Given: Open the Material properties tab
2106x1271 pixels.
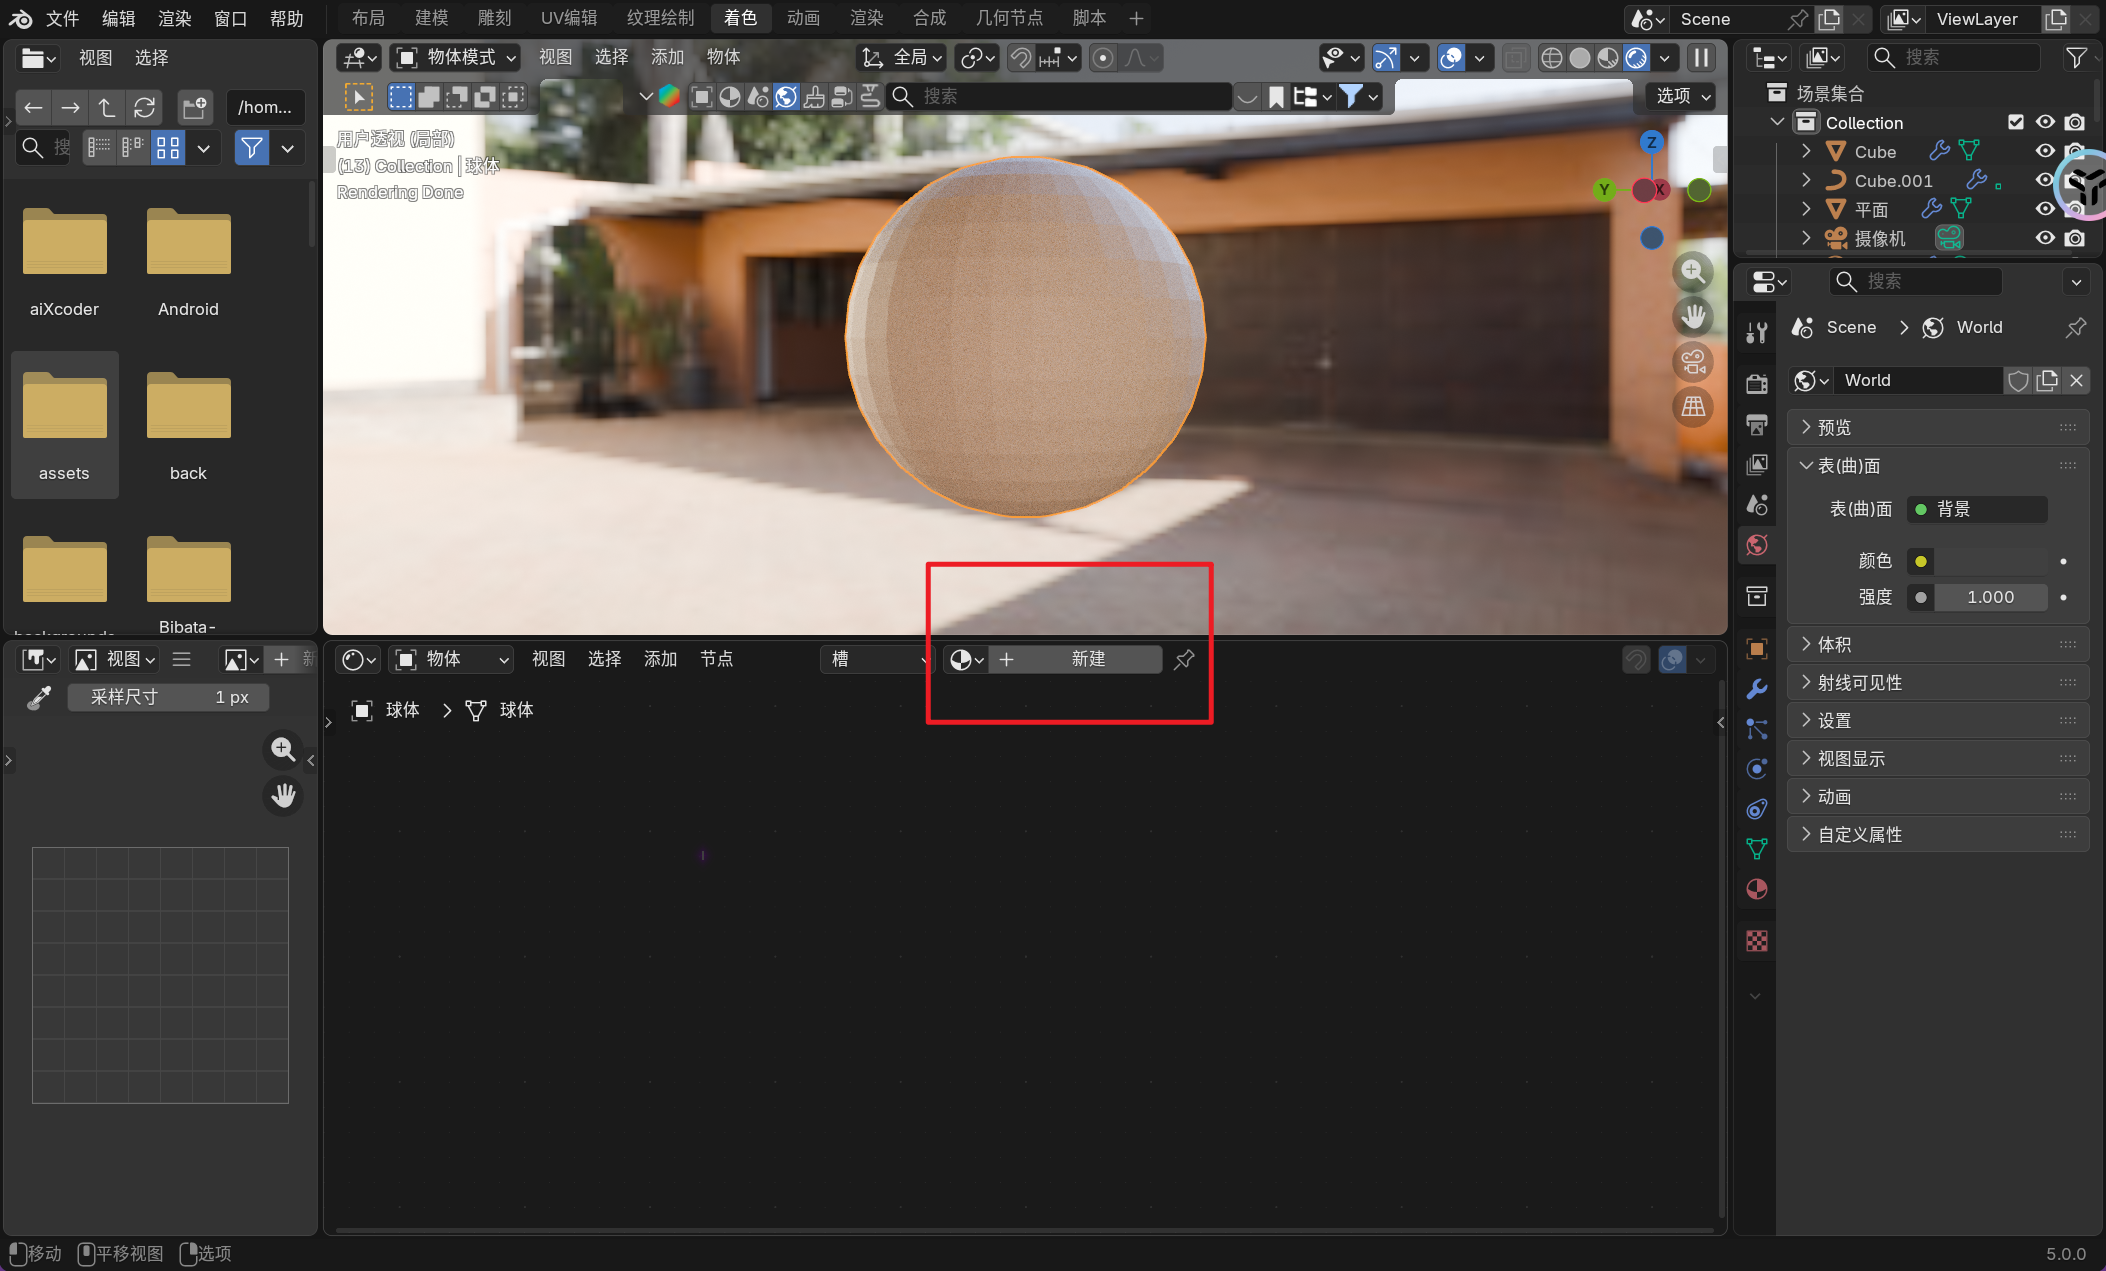Looking at the screenshot, I should tap(1756, 889).
